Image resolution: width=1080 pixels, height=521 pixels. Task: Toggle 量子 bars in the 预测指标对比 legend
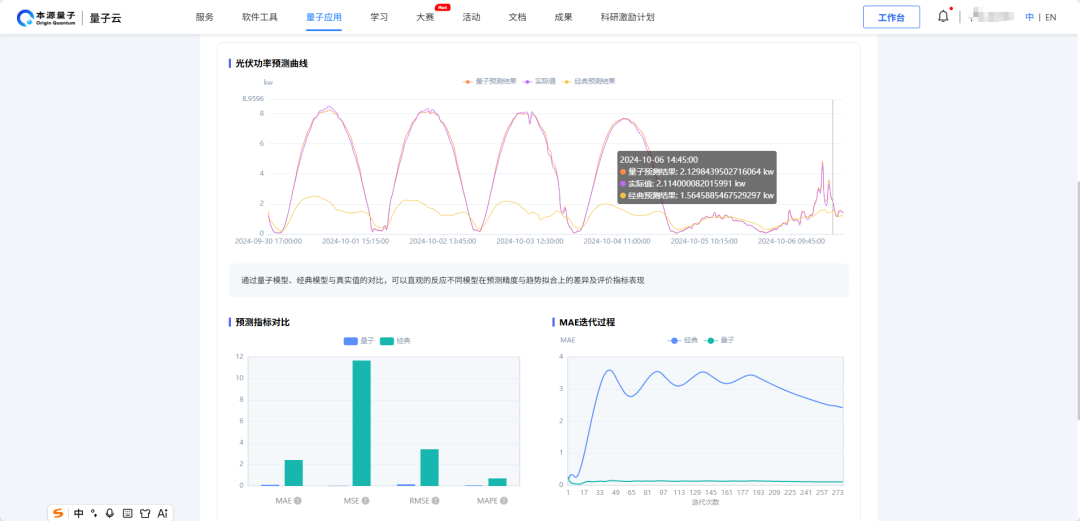359,341
